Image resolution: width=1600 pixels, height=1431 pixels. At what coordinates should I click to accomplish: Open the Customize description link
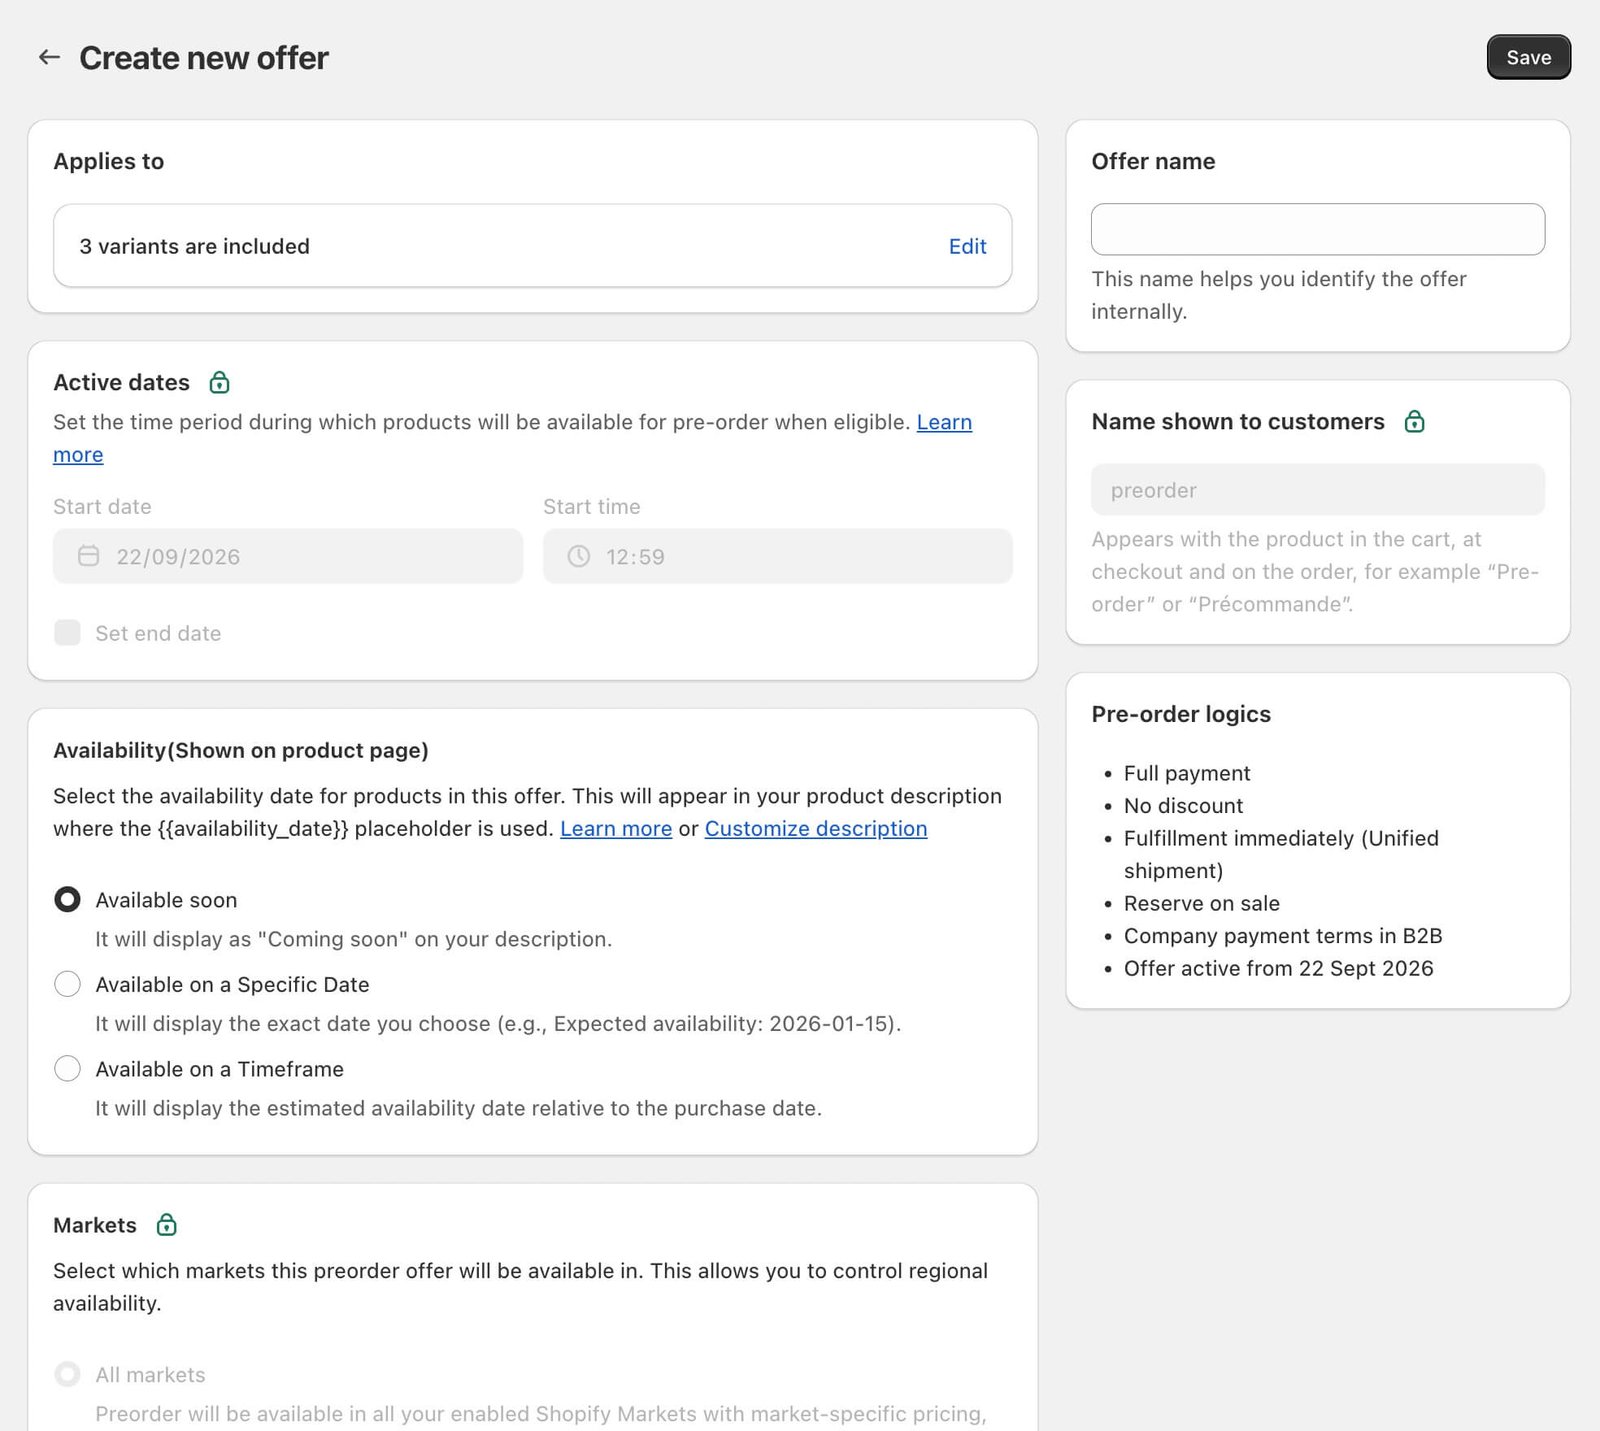point(816,828)
